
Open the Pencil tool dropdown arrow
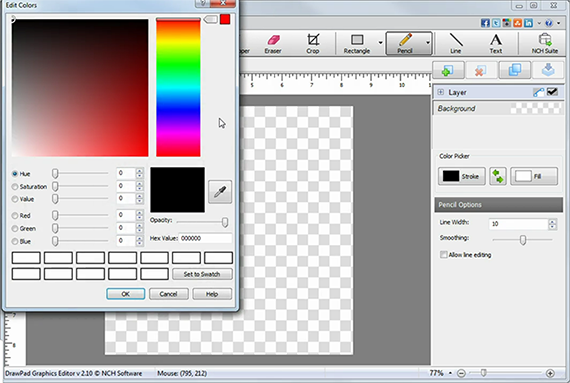428,43
